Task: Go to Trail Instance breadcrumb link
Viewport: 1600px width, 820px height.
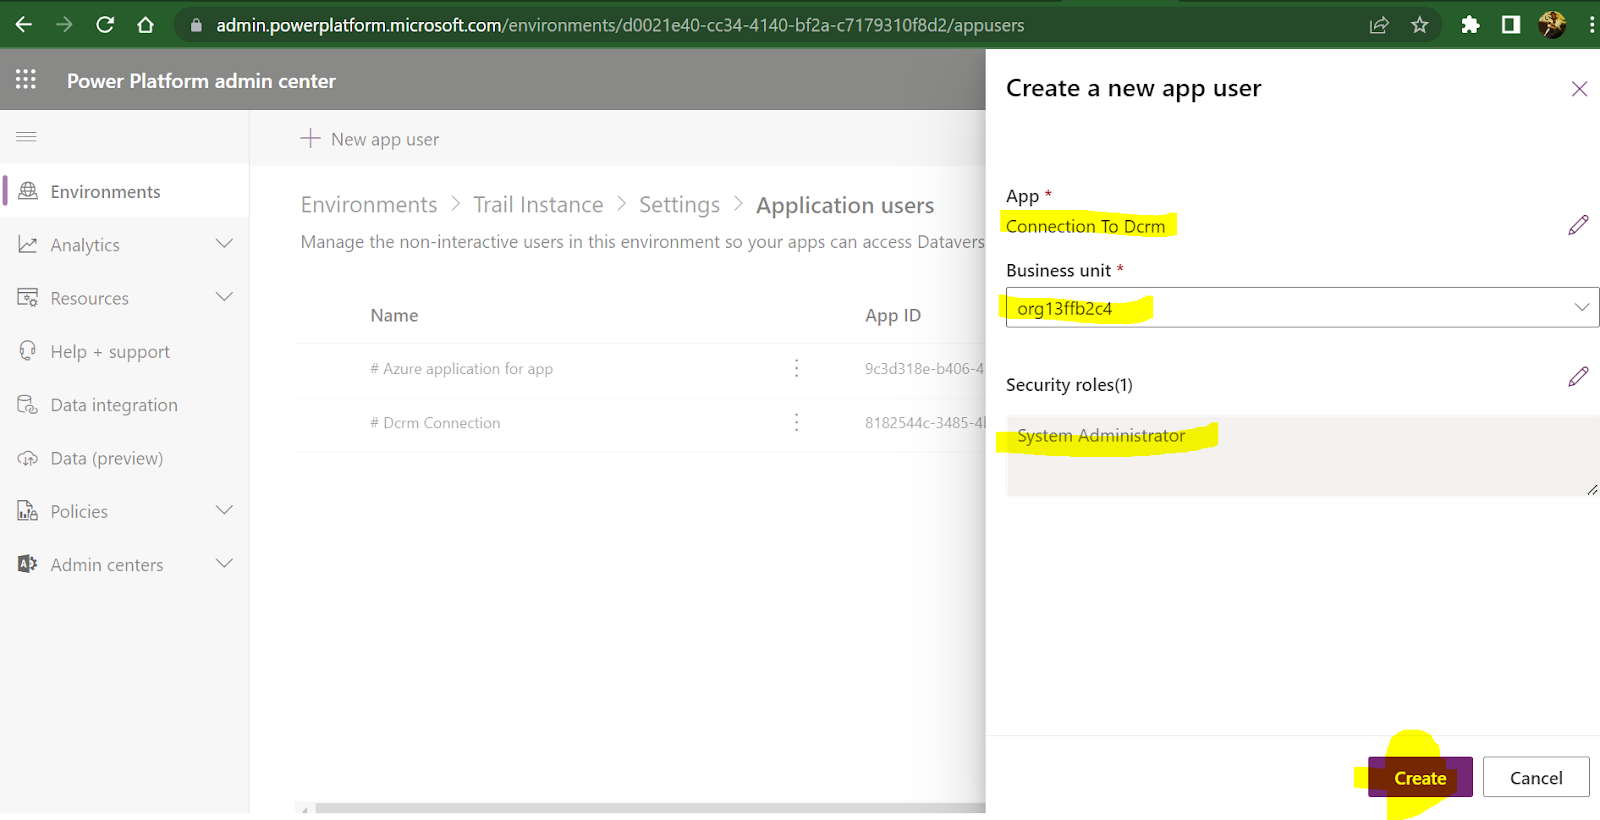Action: click(538, 205)
